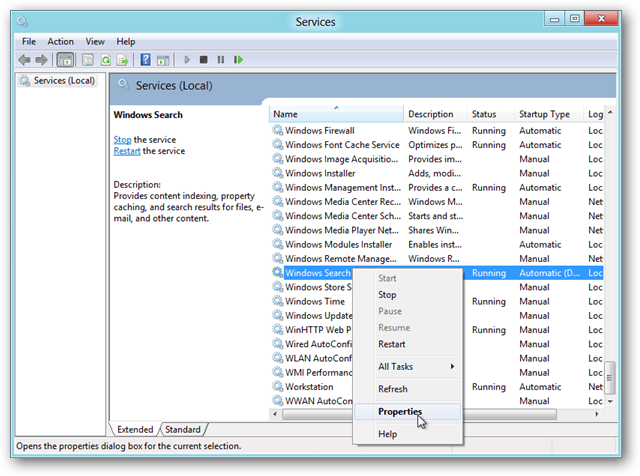This screenshot has height=476, width=640.
Task: Click the Restart Service toolbar icon
Action: [238, 60]
